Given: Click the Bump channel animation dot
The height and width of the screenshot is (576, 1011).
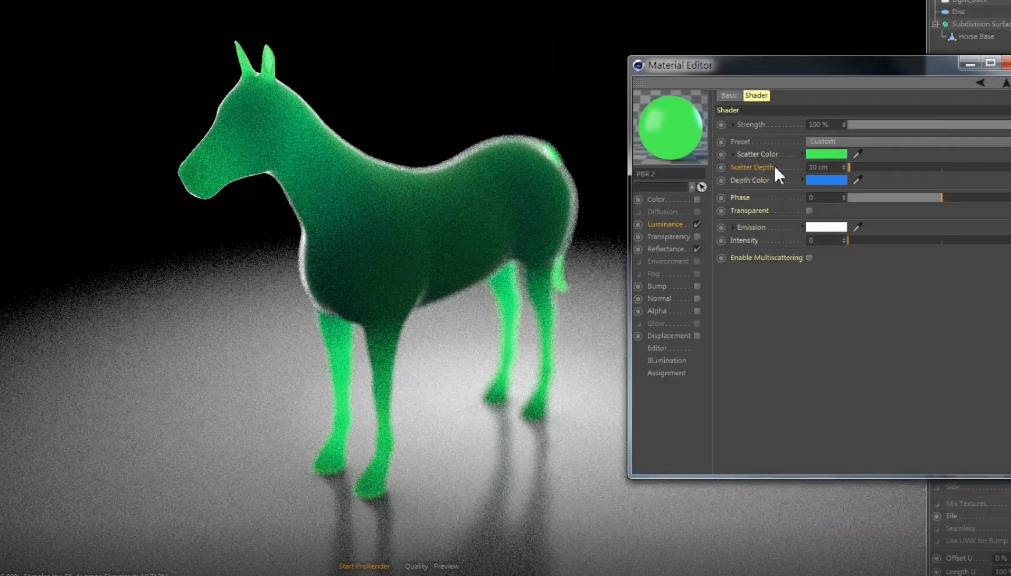Looking at the screenshot, I should pyautogui.click(x=638, y=286).
